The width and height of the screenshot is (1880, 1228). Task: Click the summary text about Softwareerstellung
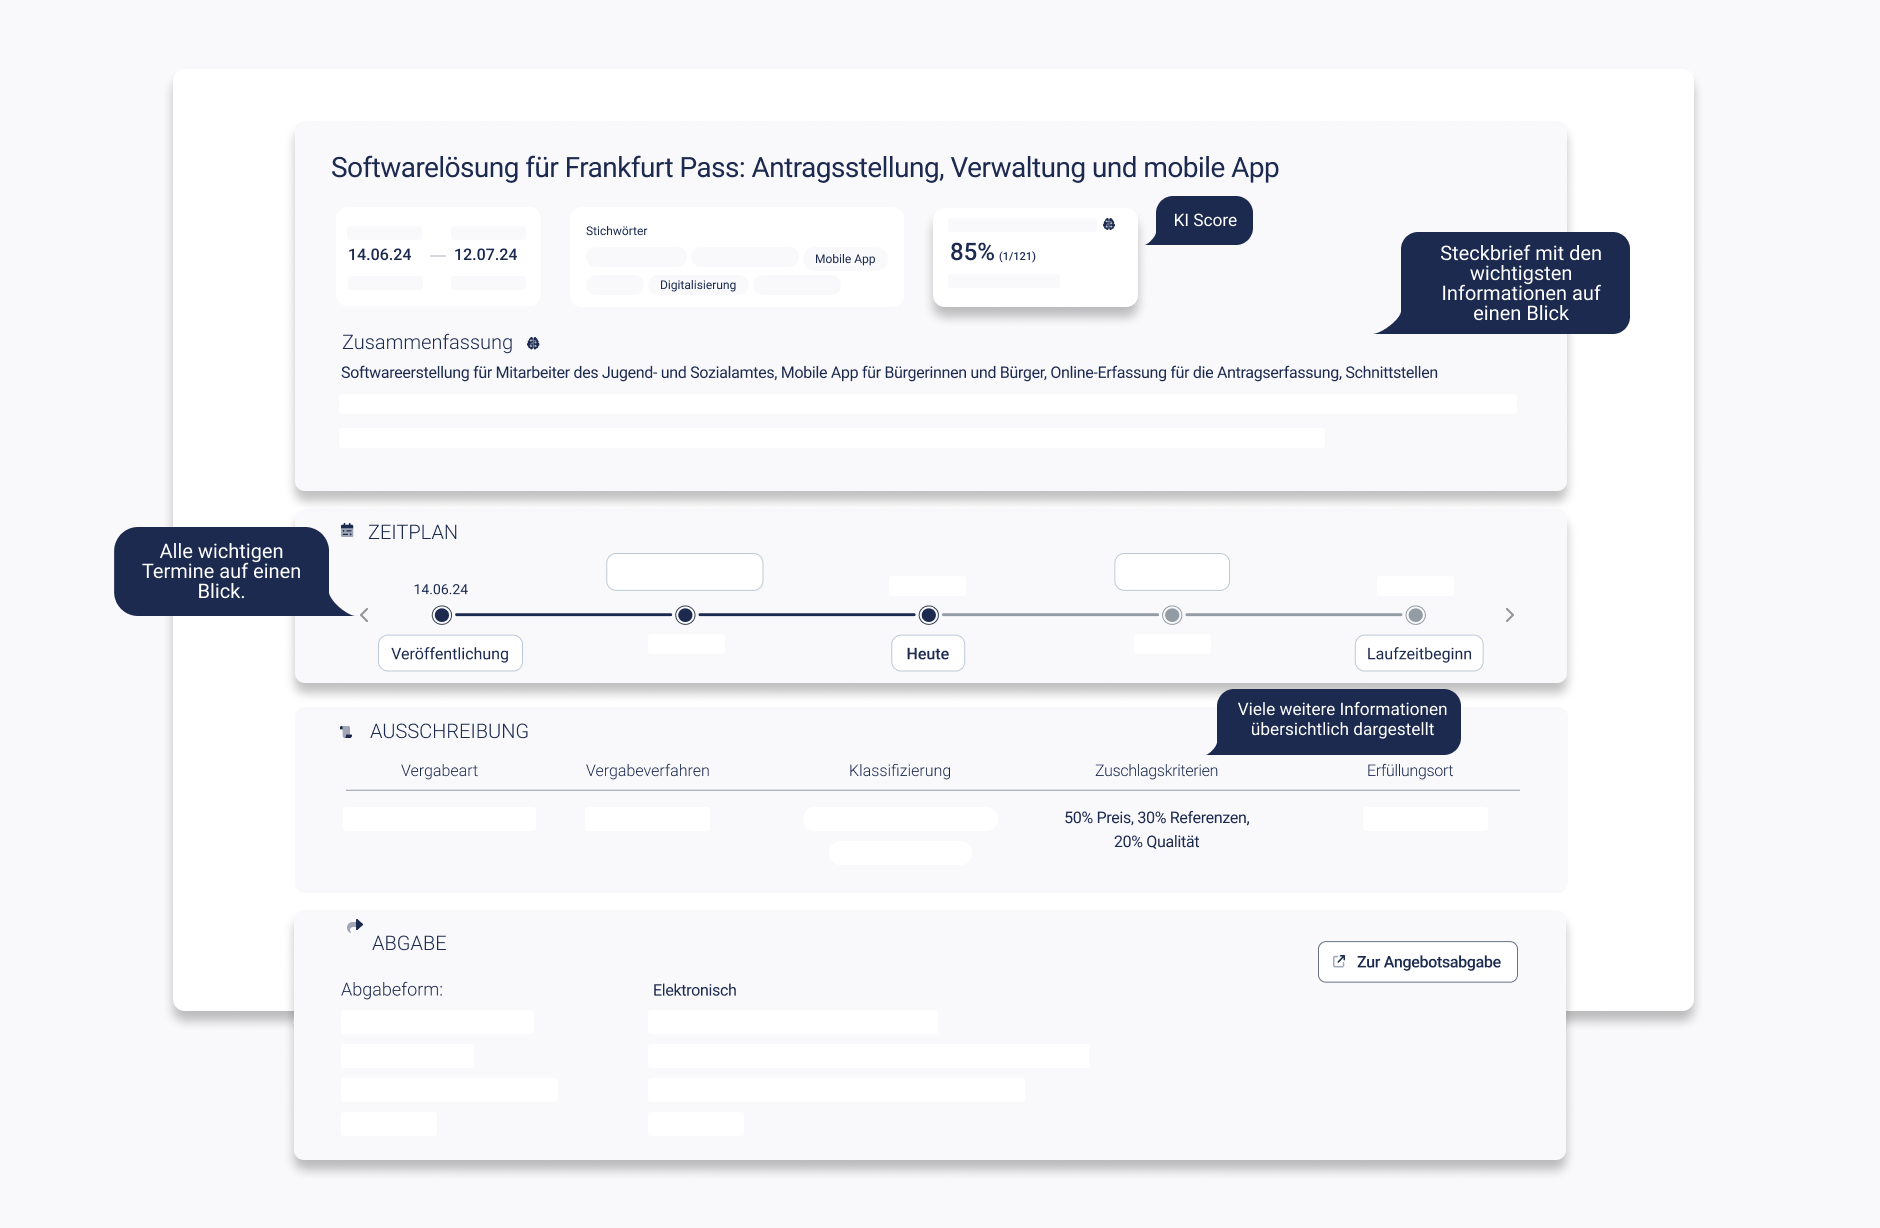pos(889,373)
